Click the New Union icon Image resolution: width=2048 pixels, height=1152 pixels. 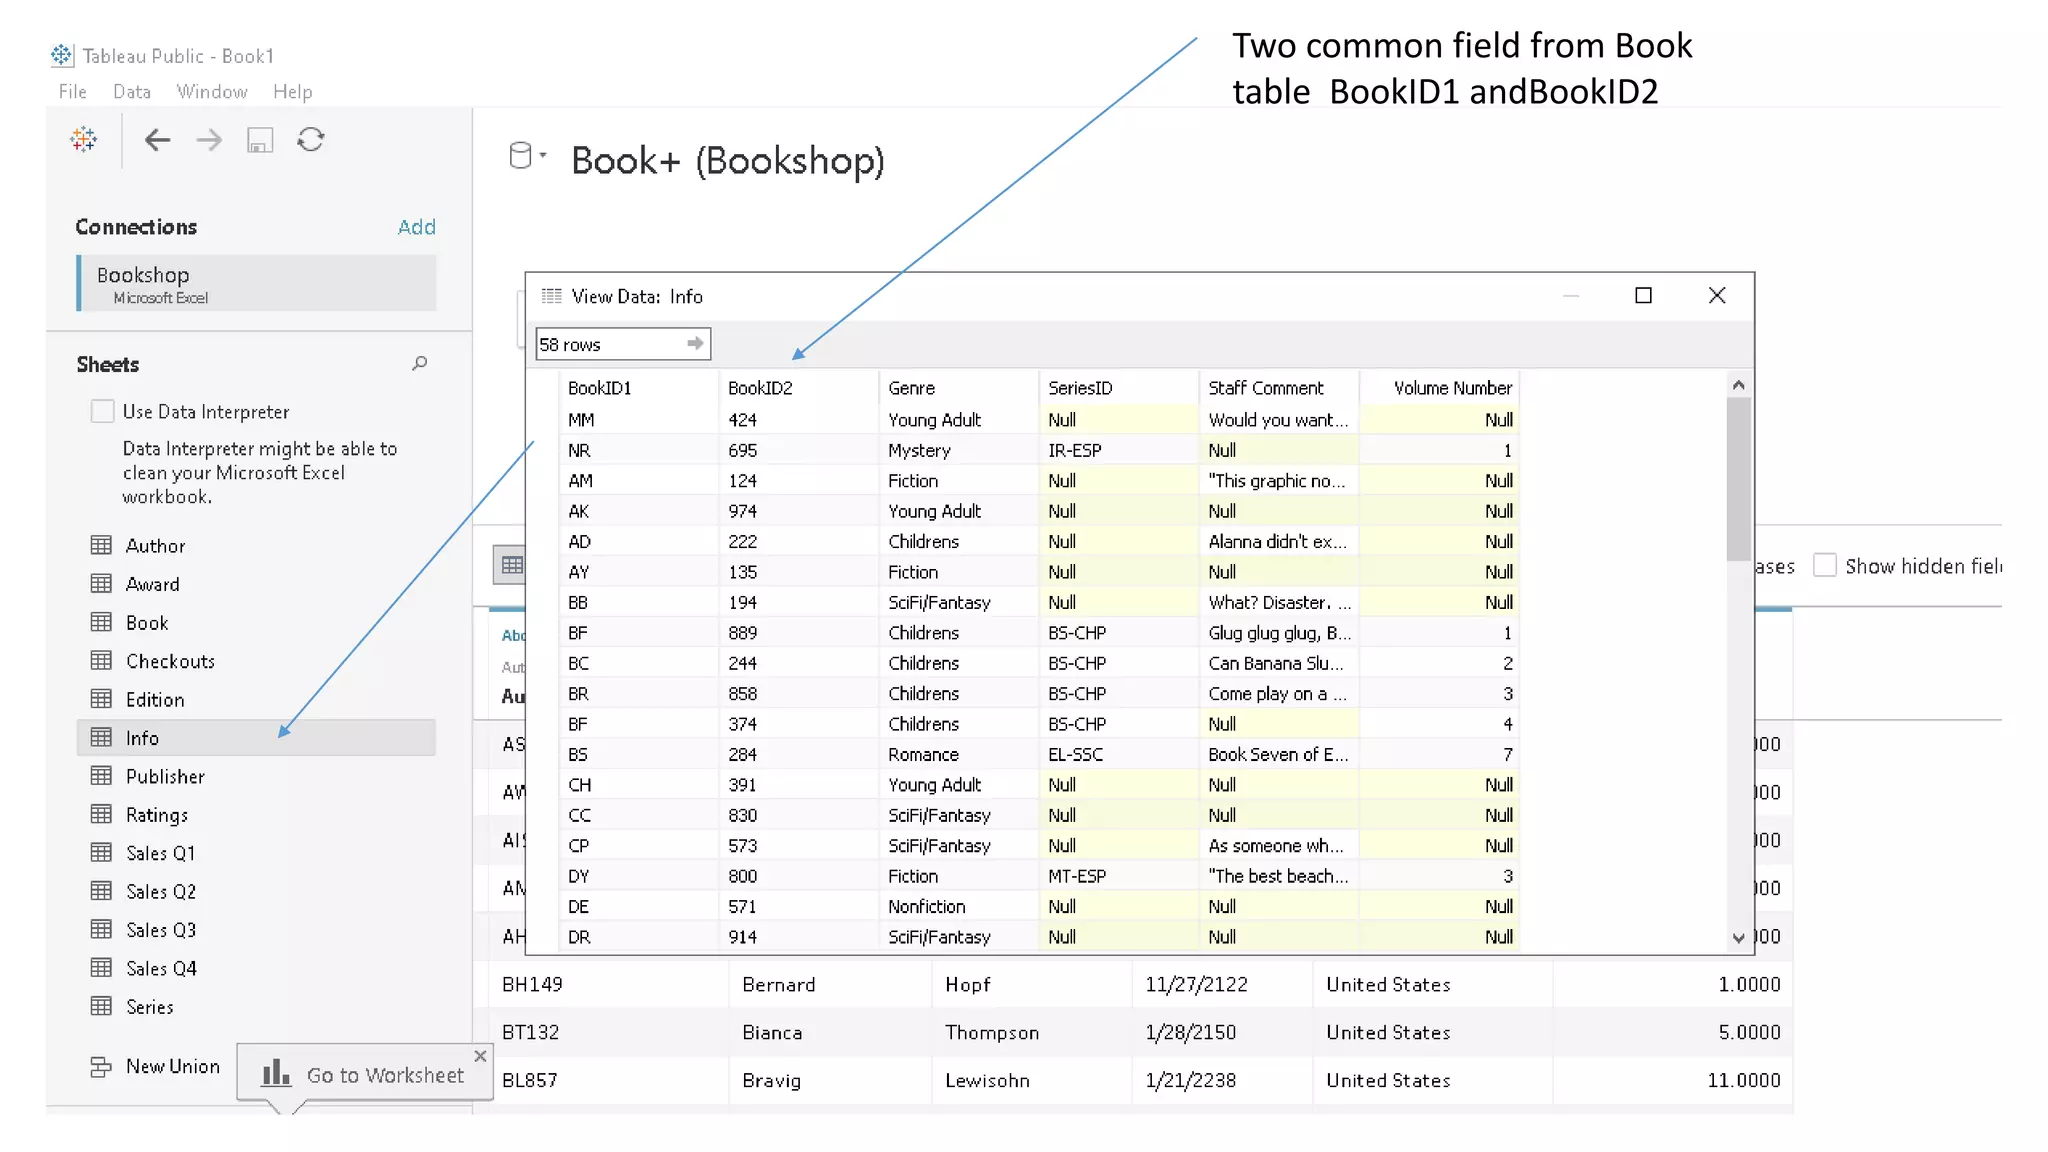[x=101, y=1067]
